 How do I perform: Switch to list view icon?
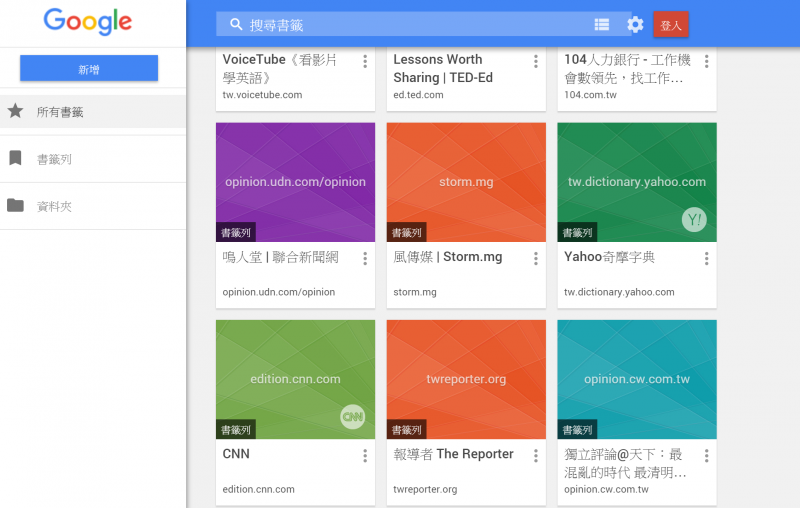[x=602, y=24]
